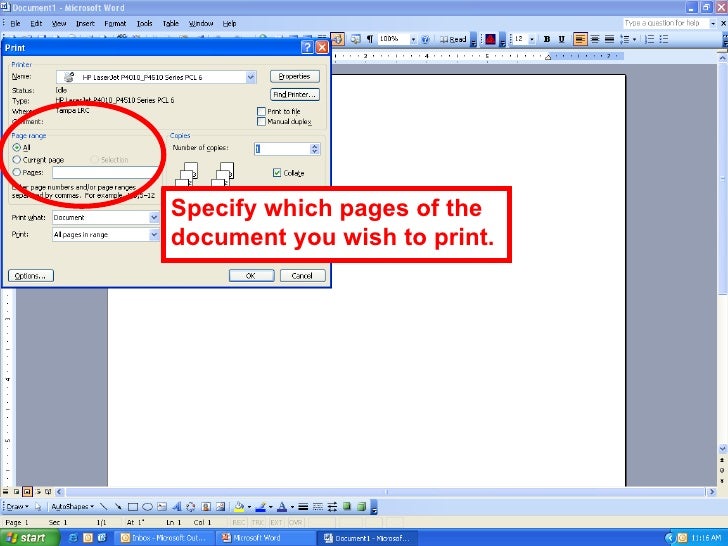Click the Dash Style icon
The height and width of the screenshot is (546, 728).
(x=318, y=507)
